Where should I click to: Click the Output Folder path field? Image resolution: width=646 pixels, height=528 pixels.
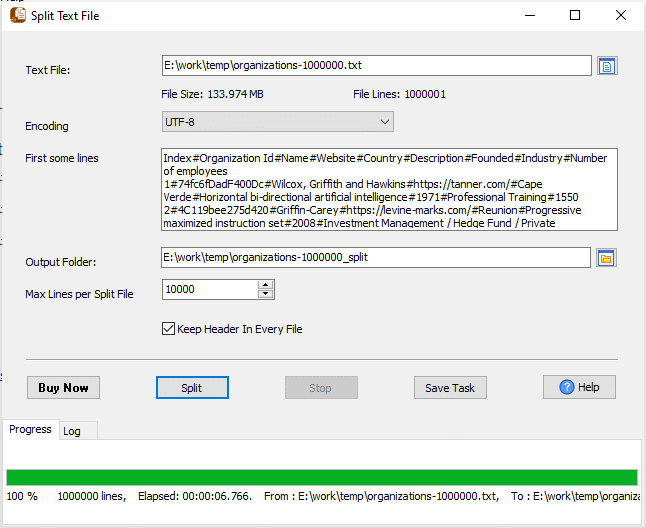[376, 259]
